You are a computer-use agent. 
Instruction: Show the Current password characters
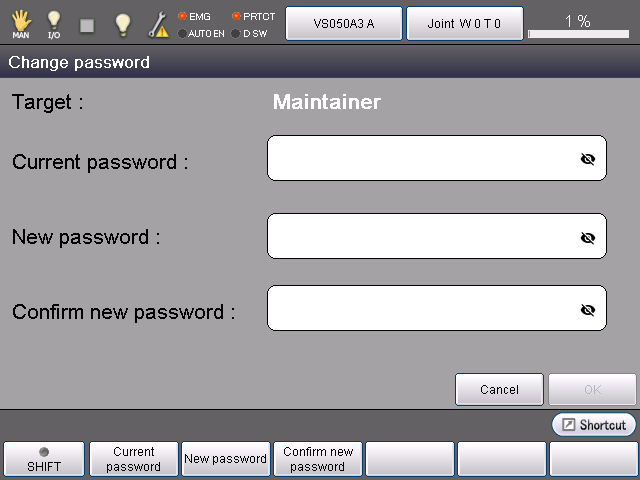click(588, 159)
